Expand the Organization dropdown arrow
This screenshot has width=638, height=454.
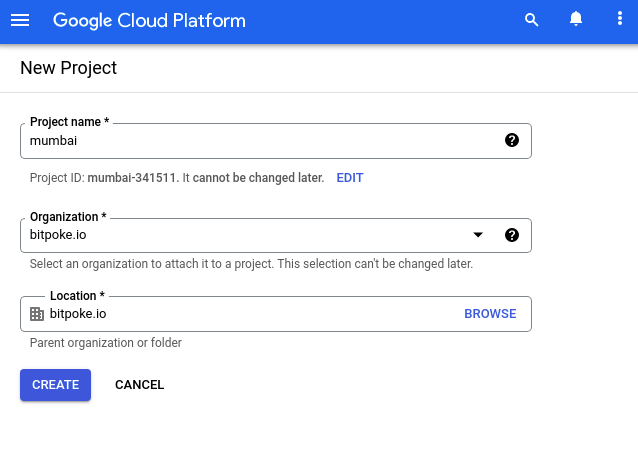pos(478,235)
